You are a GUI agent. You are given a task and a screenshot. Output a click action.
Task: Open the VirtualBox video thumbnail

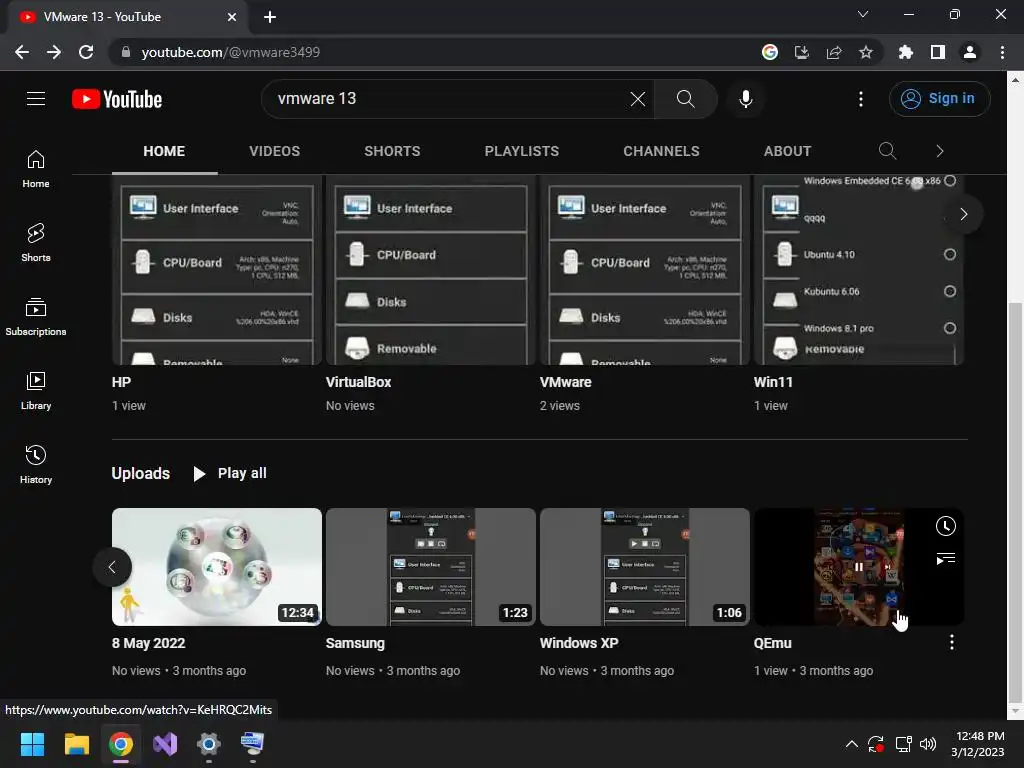(x=430, y=269)
